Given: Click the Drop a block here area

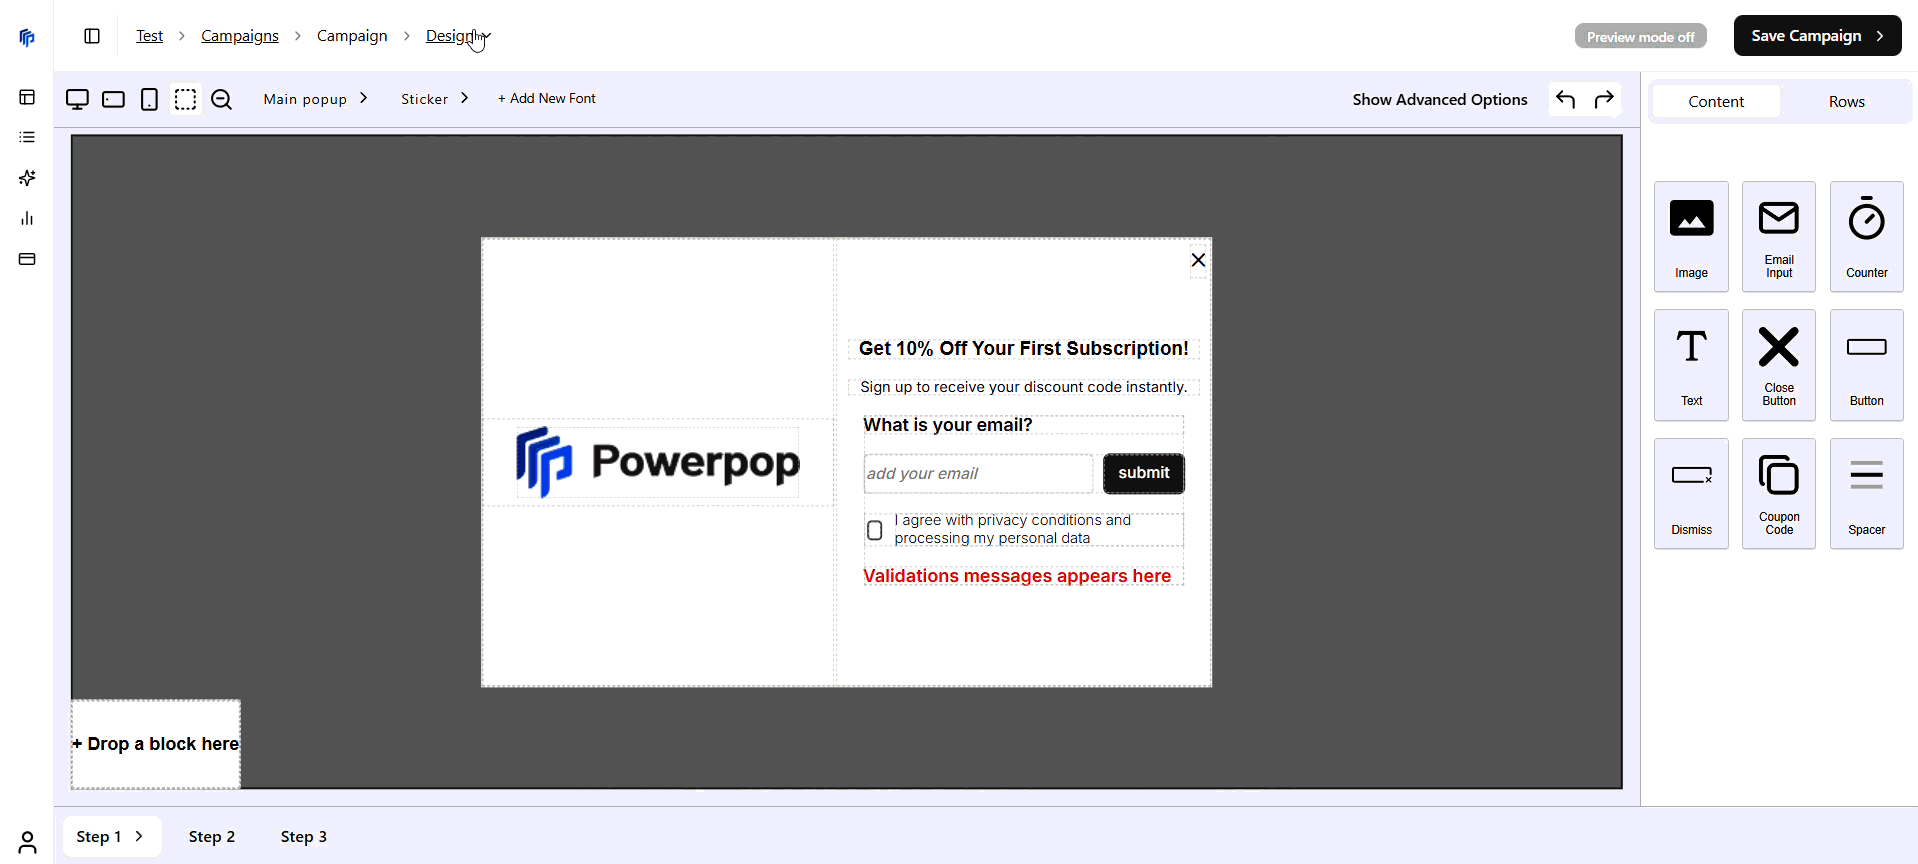Looking at the screenshot, I should [156, 744].
